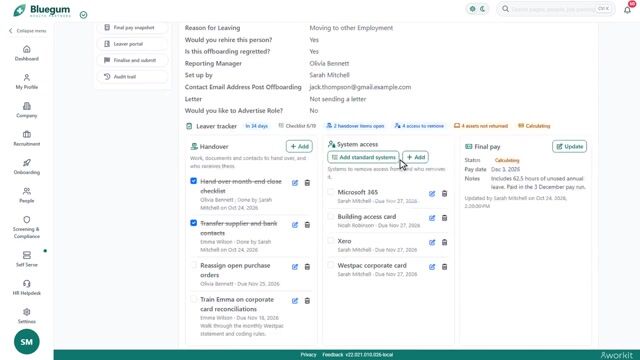Edit Train Emma on reconciliations item
Screen dimensions: 640x360
coord(295,301)
